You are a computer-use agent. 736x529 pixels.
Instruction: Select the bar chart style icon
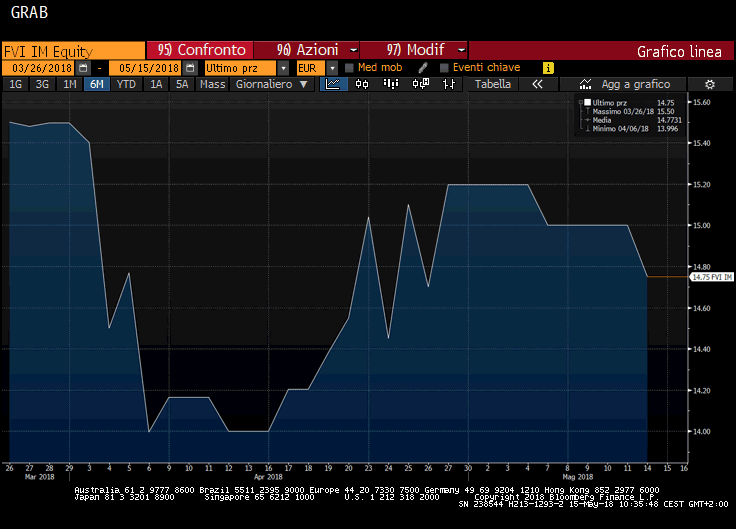tap(389, 85)
